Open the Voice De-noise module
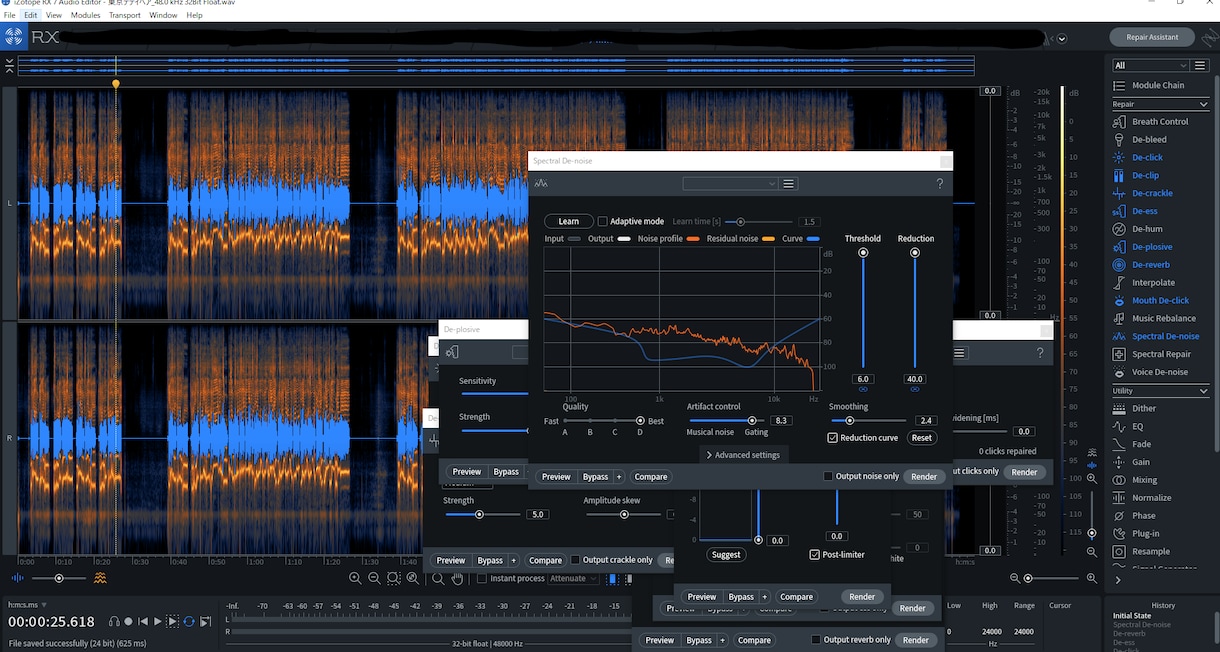 1160,372
